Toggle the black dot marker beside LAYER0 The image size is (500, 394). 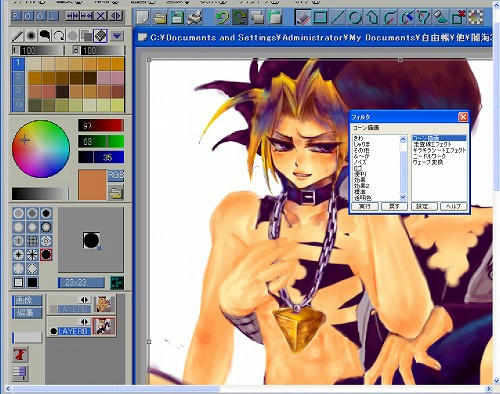tap(53, 331)
